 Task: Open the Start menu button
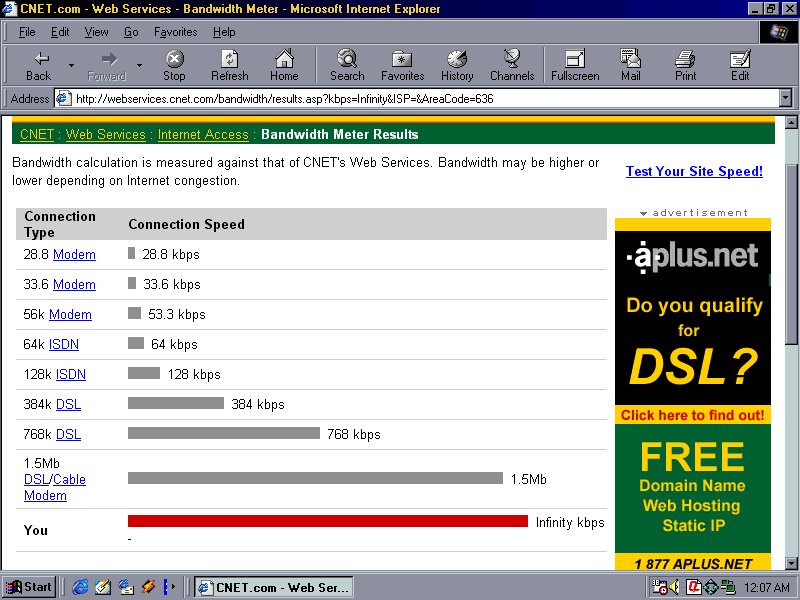point(29,587)
